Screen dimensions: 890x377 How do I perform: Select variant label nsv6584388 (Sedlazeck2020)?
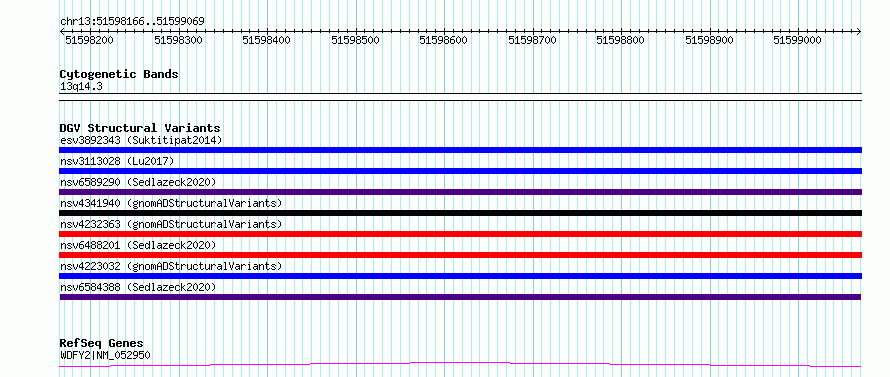coord(138,287)
